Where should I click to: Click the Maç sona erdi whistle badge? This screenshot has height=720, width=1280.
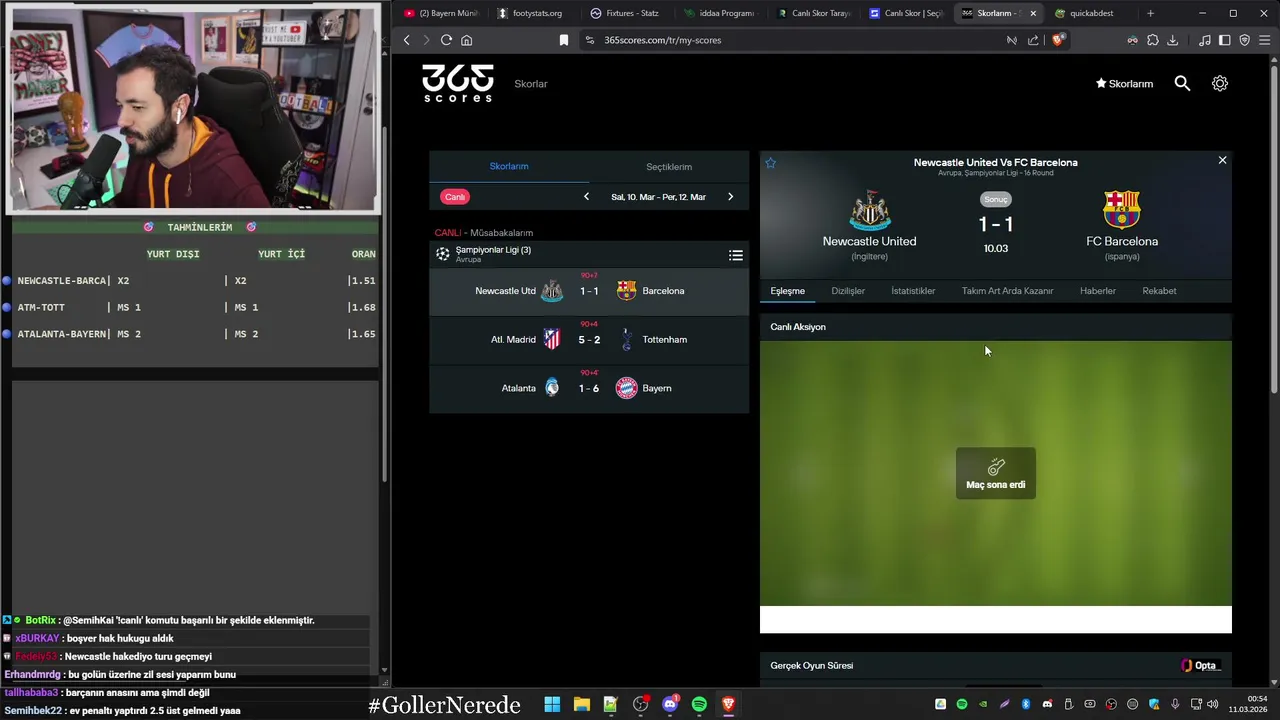pos(996,473)
